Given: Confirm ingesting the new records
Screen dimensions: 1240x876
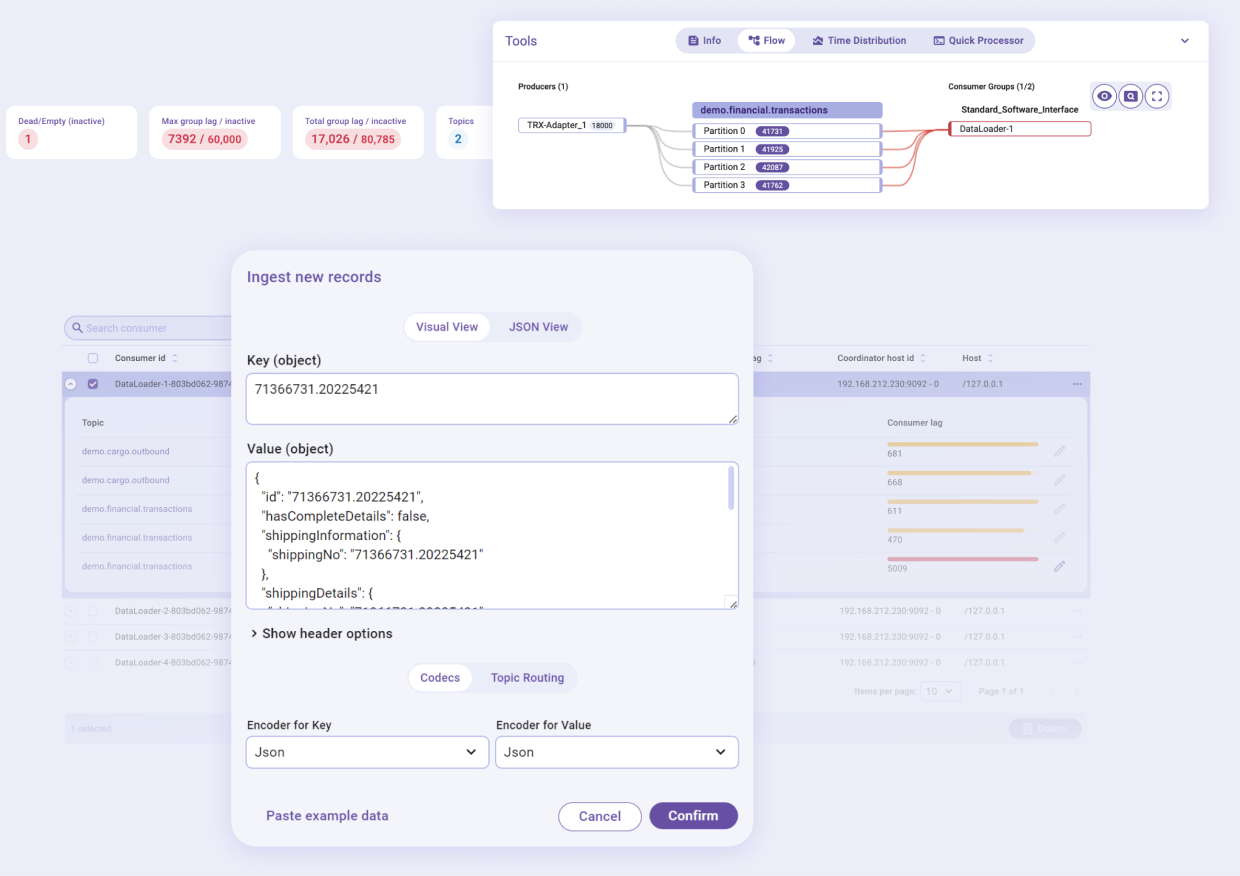Looking at the screenshot, I should pyautogui.click(x=693, y=815).
